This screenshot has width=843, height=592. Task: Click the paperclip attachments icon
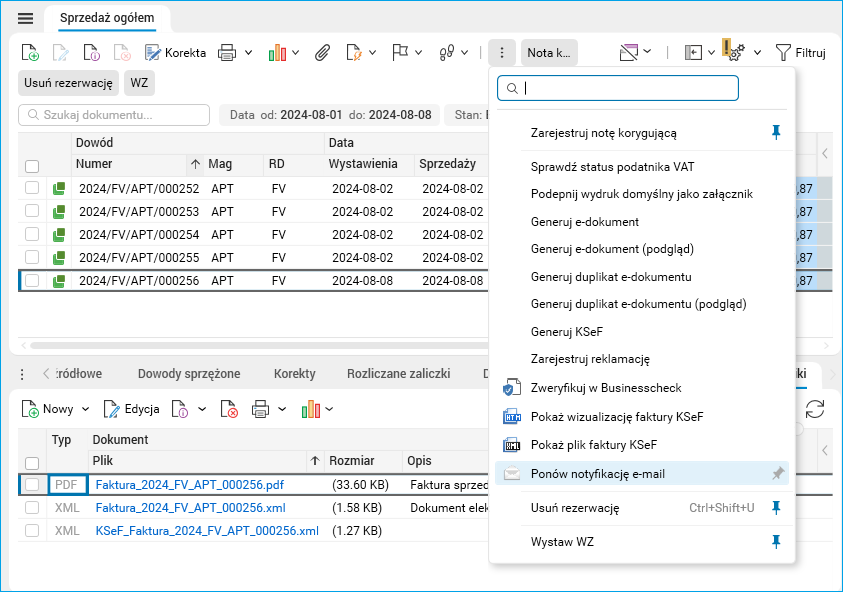click(322, 53)
